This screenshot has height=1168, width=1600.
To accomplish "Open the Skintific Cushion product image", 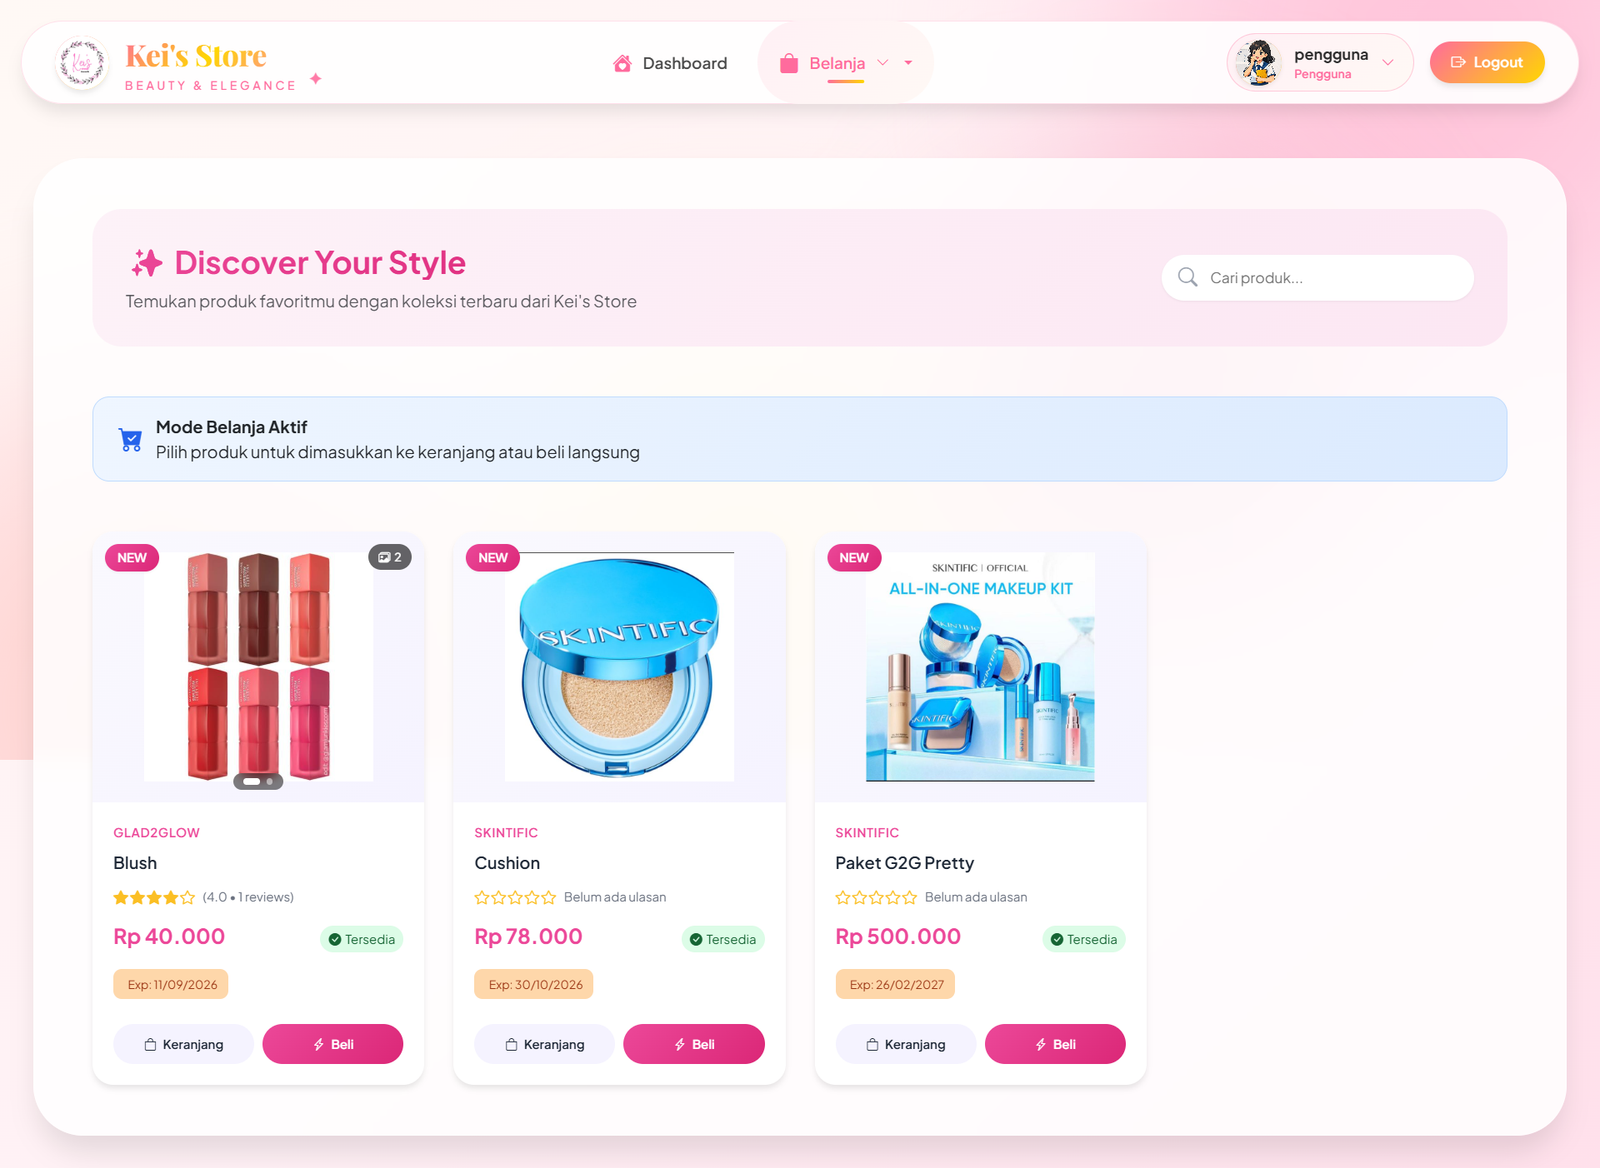I will (x=620, y=666).
